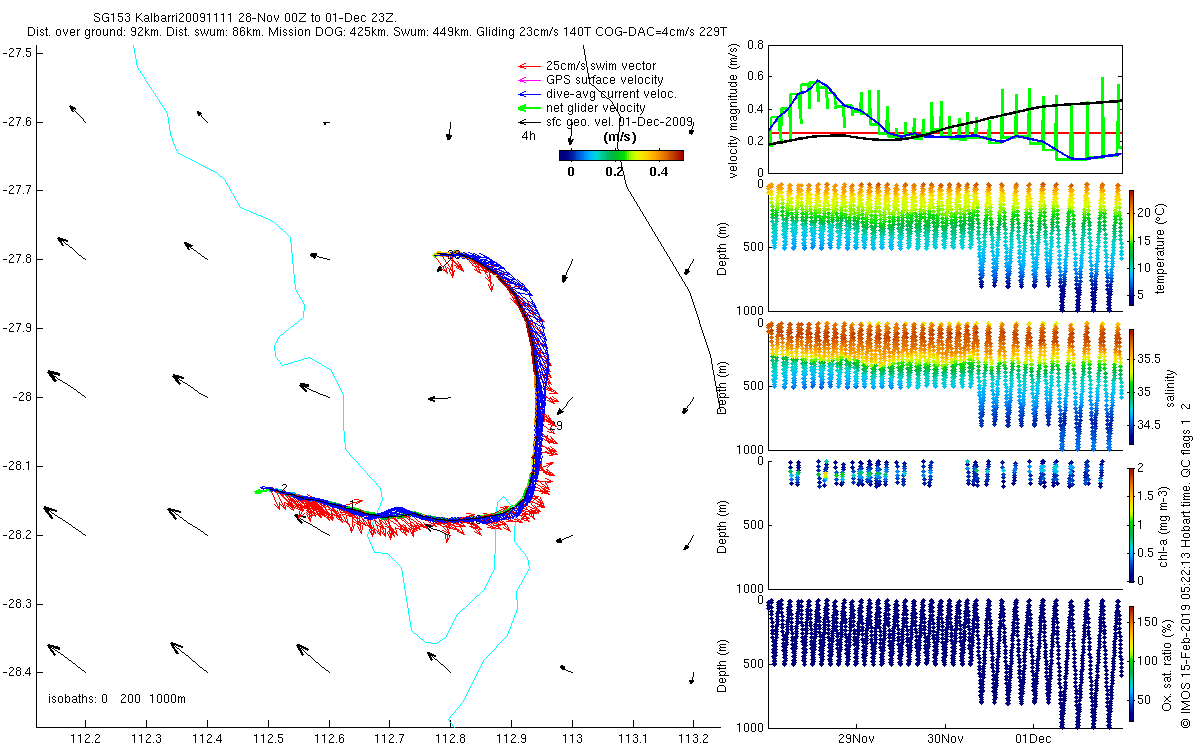The image size is (1200, 750).
Task: Click the 'salinity' colorbar label
Action: 1171,387
